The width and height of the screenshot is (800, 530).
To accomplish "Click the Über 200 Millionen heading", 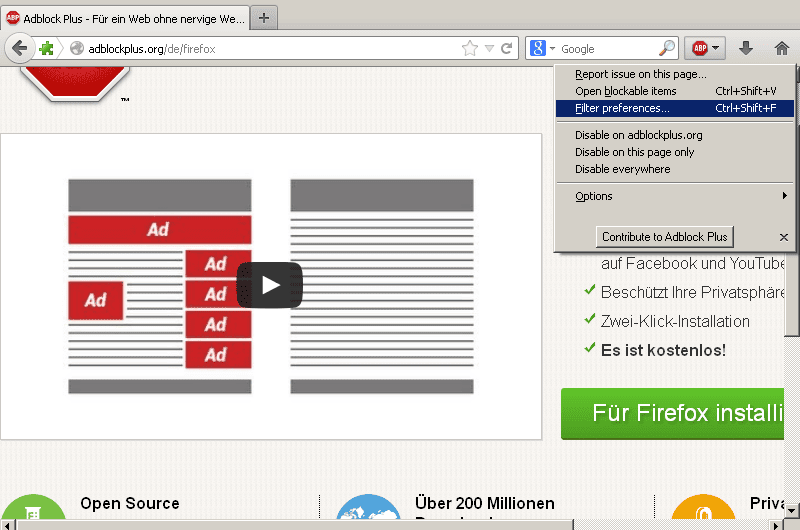I will [x=485, y=503].
